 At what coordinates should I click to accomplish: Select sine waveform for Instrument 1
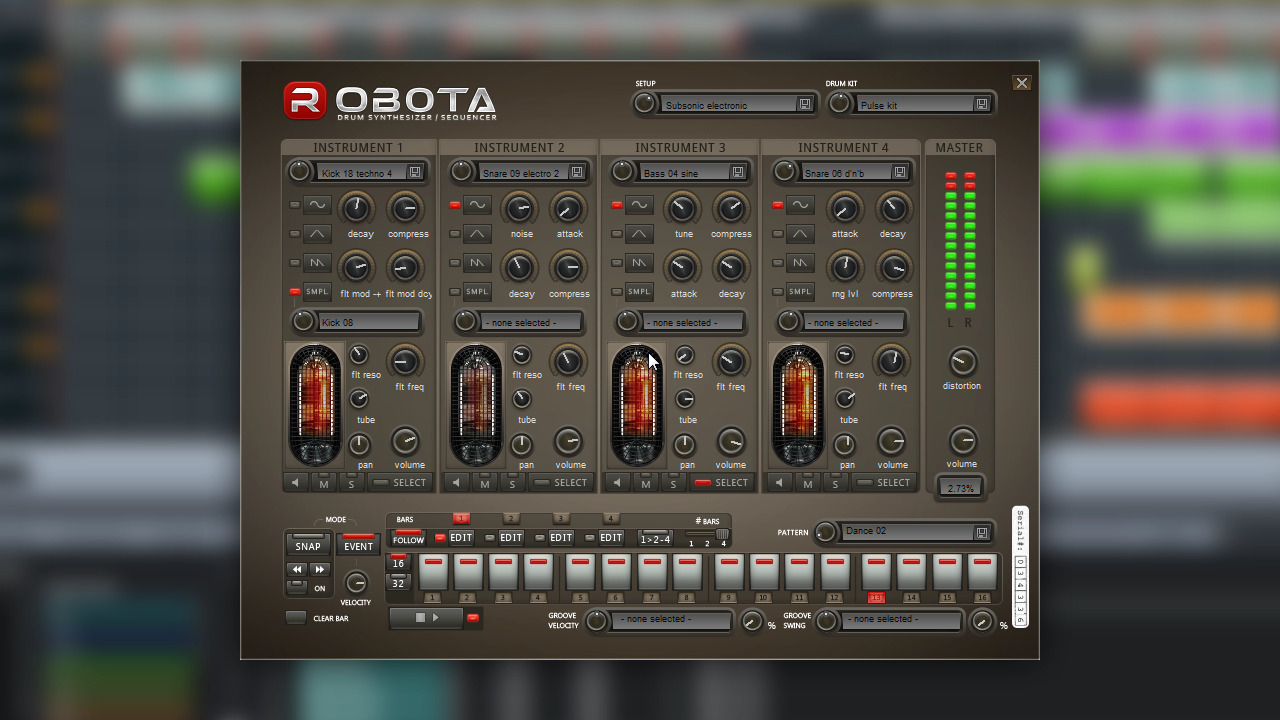click(x=317, y=205)
